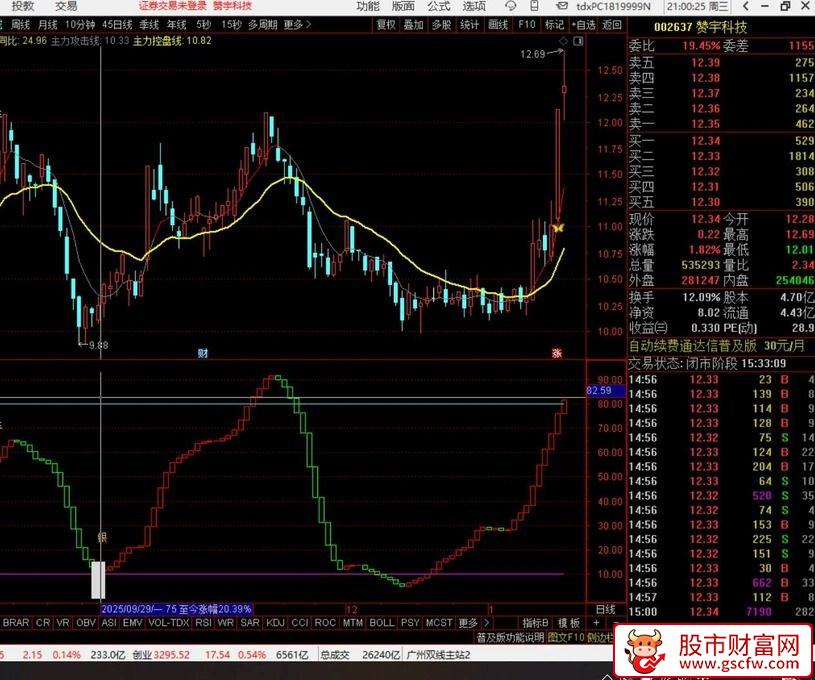Click the 返回 back icon
This screenshot has width=815, height=680.
(614, 26)
